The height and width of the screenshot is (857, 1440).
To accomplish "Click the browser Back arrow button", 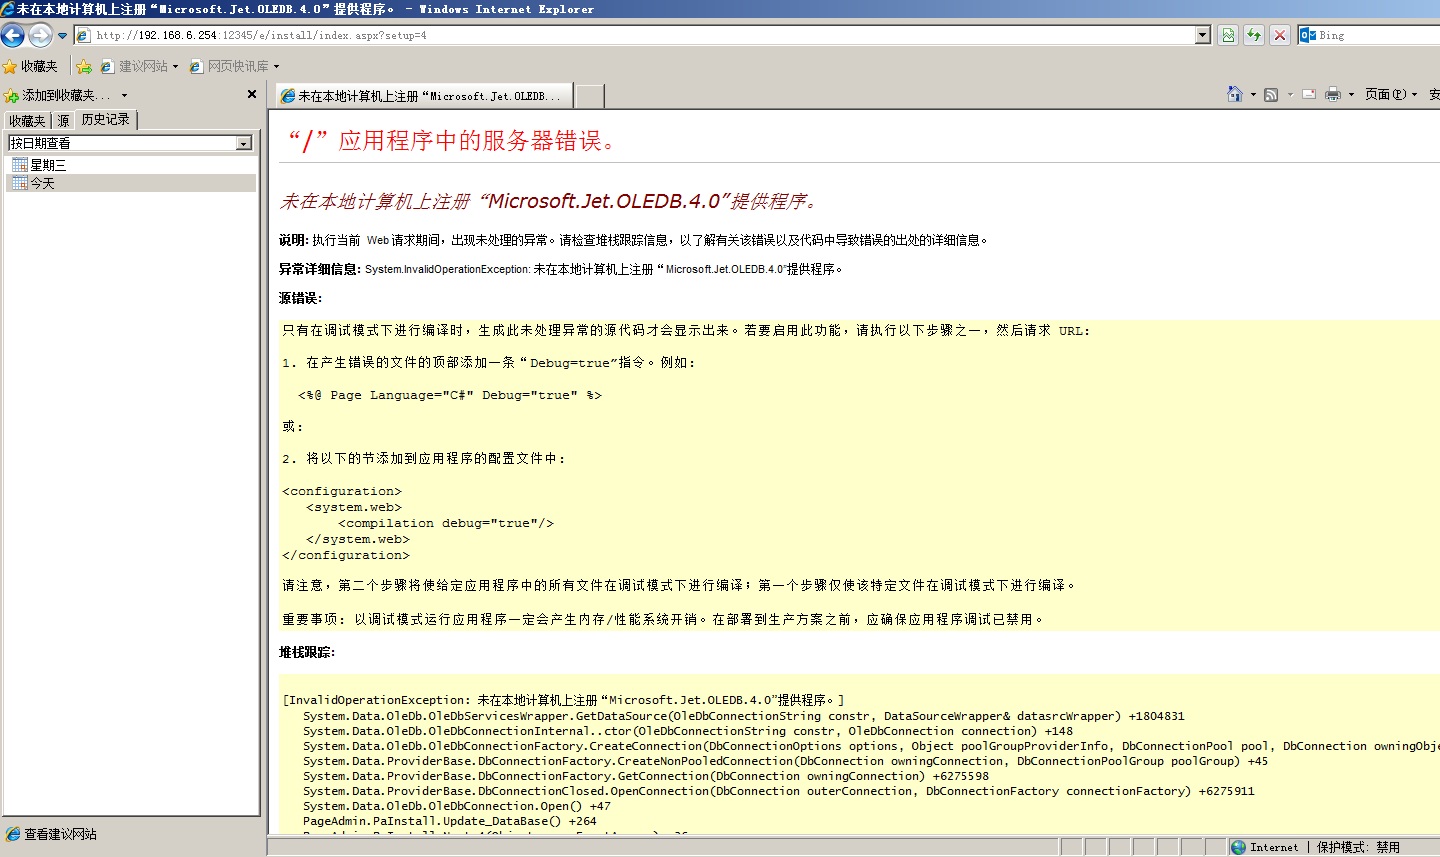I will [13, 36].
